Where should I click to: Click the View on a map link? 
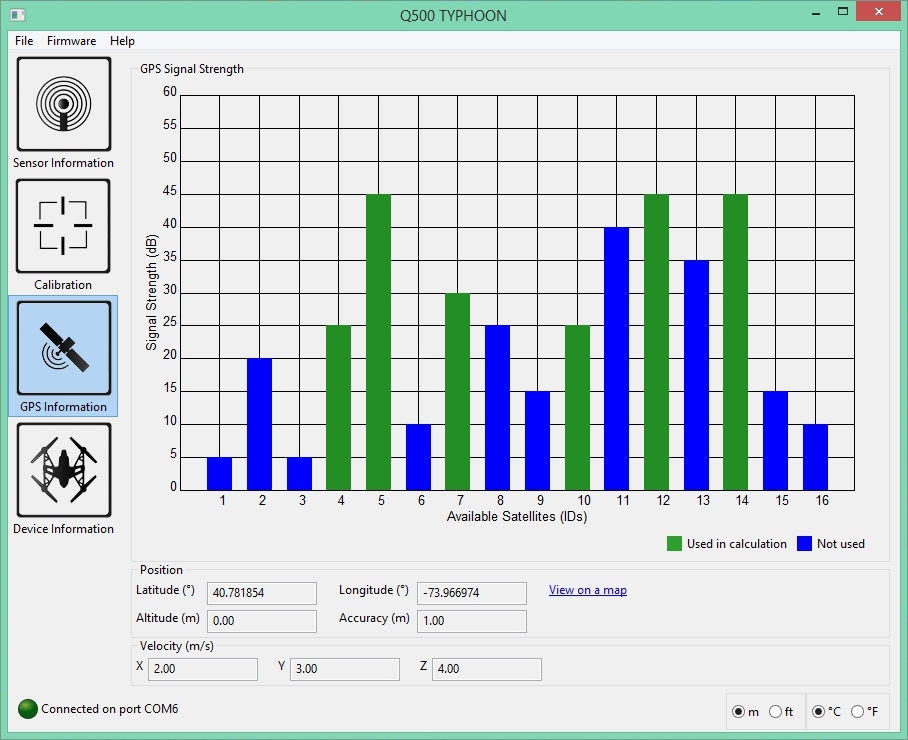588,590
